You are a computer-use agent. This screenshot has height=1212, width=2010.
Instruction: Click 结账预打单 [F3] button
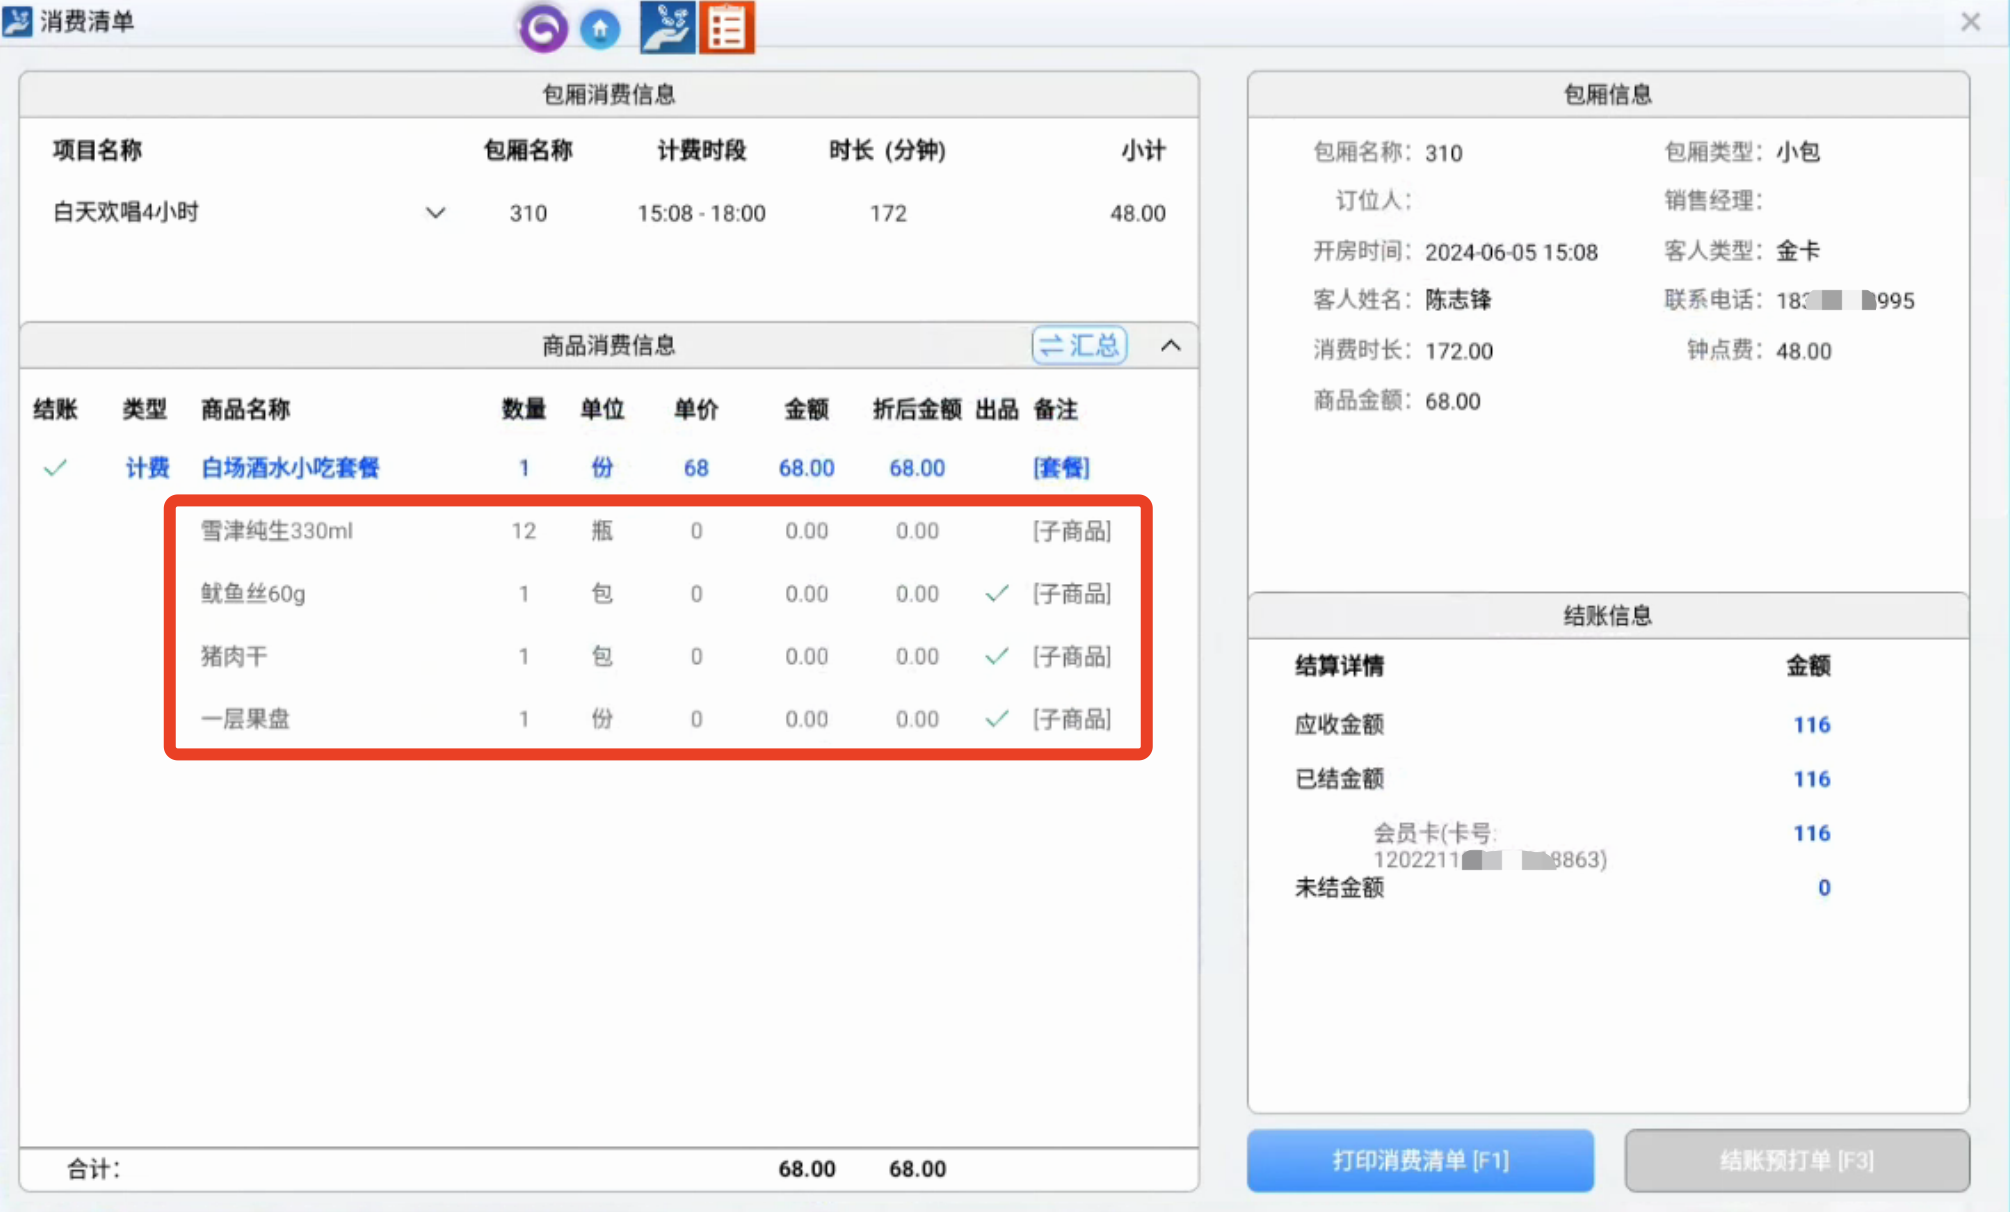[1797, 1160]
